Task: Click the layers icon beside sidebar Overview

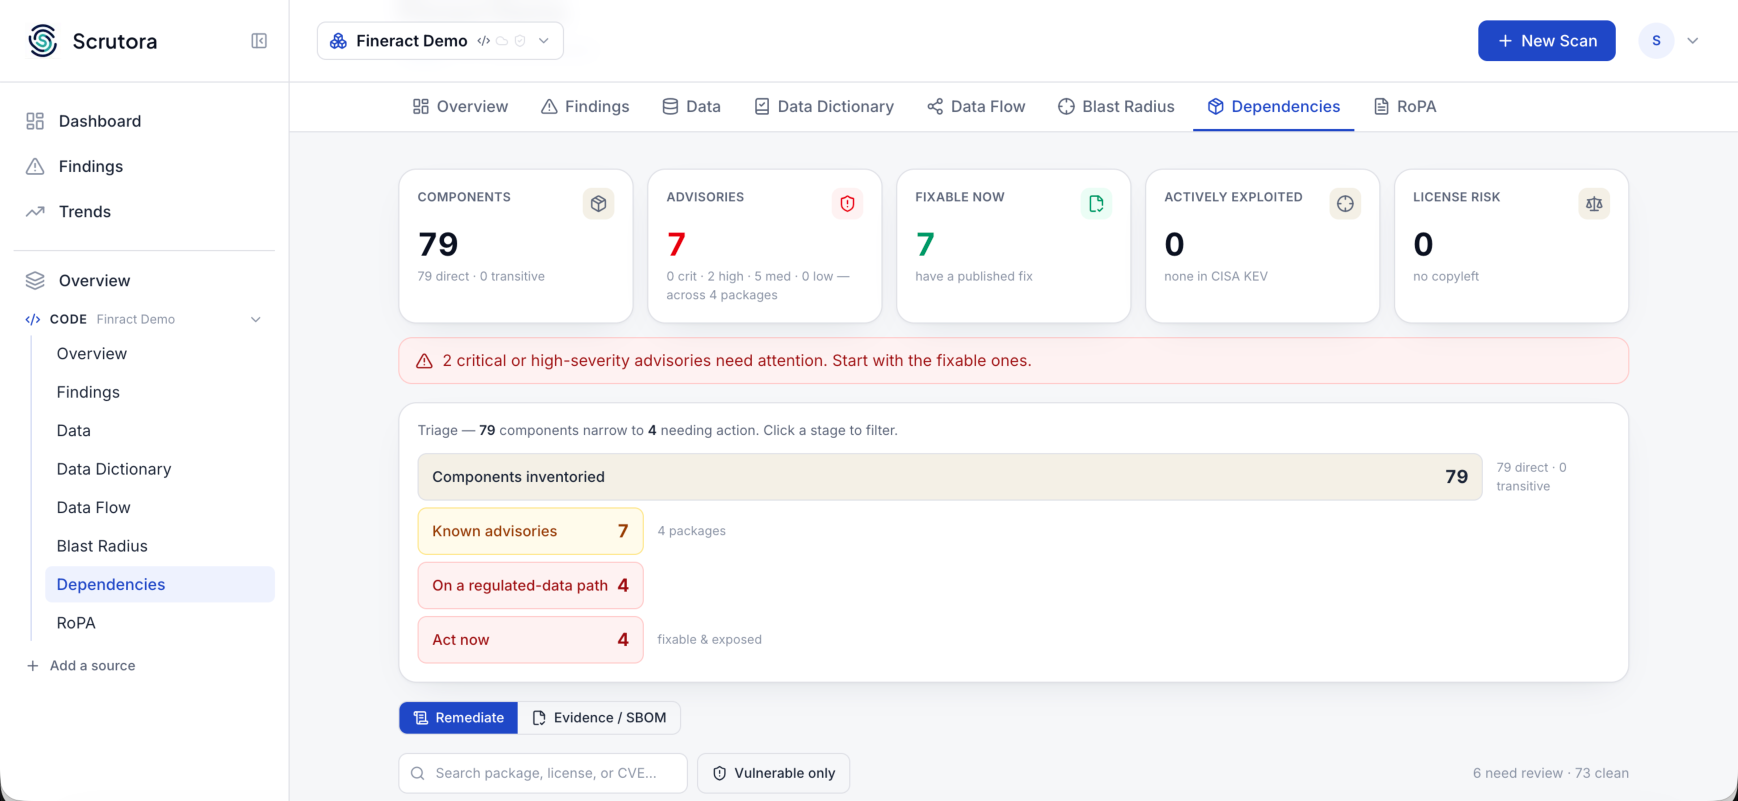Action: click(35, 281)
